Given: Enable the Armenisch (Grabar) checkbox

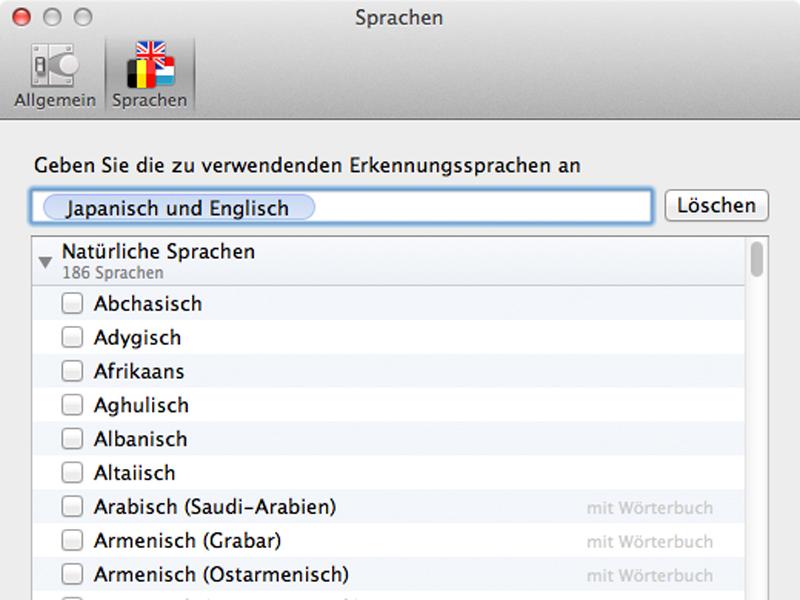Looking at the screenshot, I should click(x=72, y=540).
